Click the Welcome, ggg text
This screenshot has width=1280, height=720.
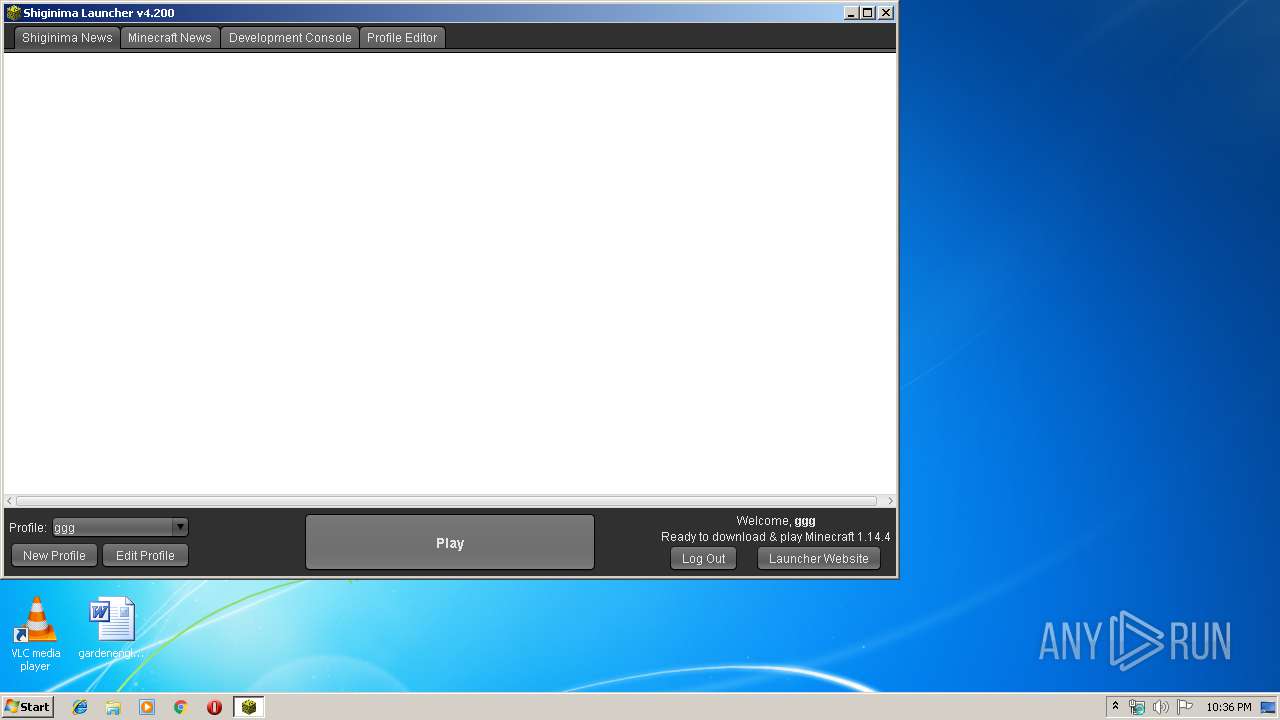(776, 521)
